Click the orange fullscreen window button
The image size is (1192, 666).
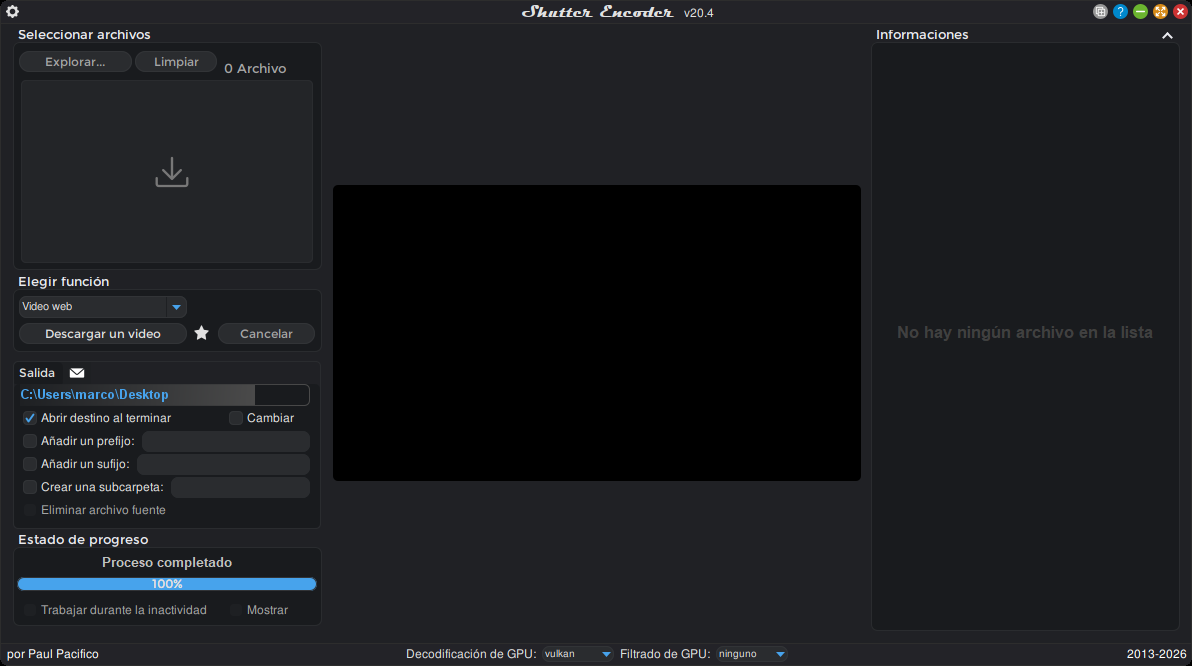click(x=1160, y=11)
